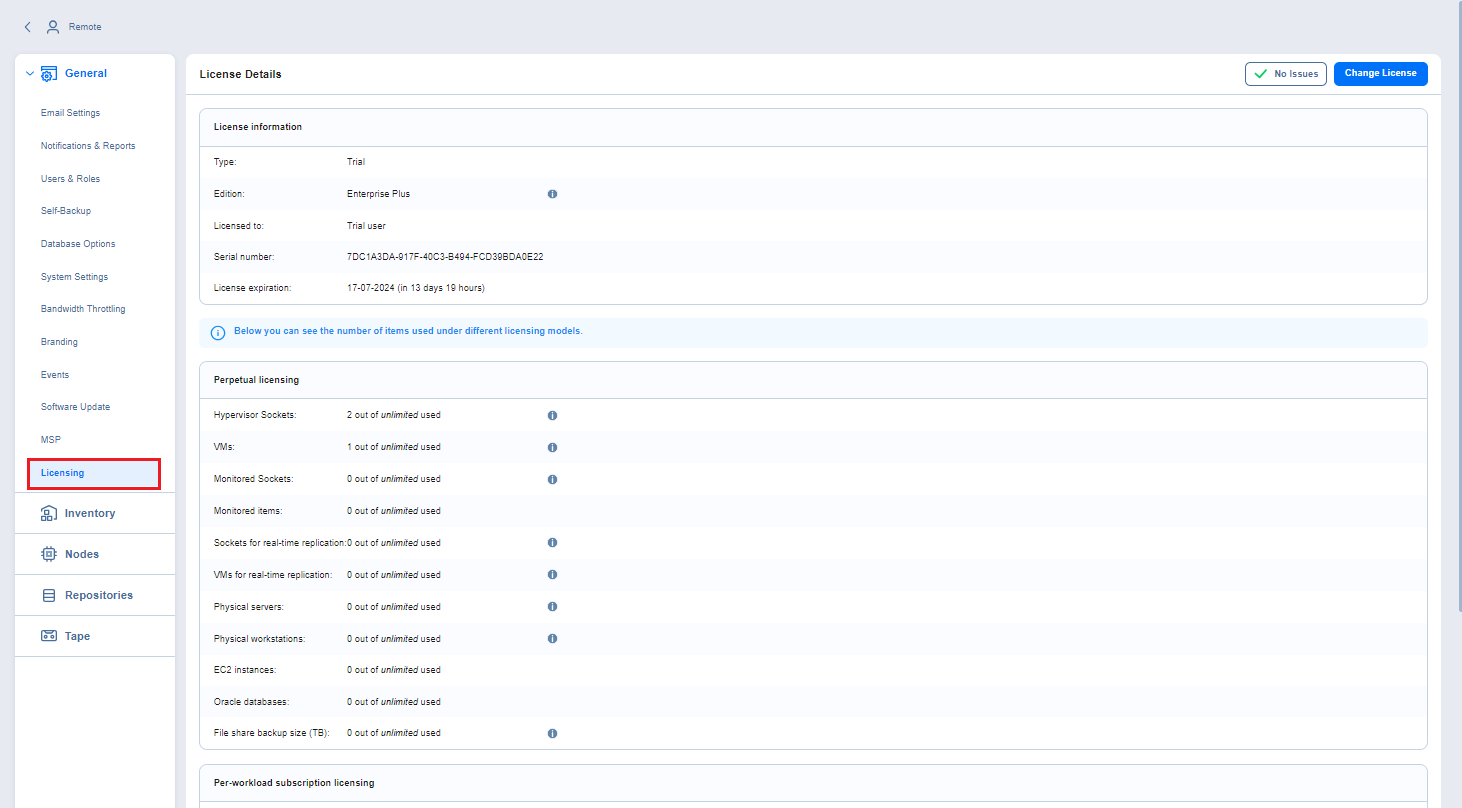1462x808 pixels.
Task: Open the Tape section
Action: pyautogui.click(x=77, y=636)
